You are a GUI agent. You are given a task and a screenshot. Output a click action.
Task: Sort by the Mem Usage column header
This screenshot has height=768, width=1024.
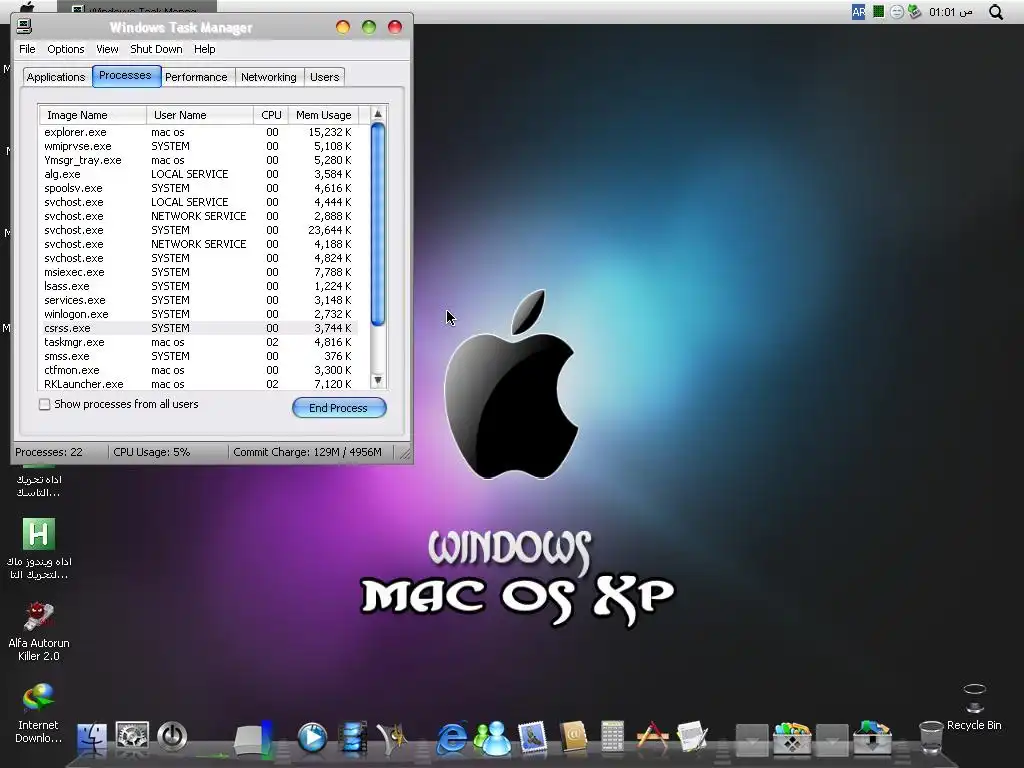(x=323, y=115)
